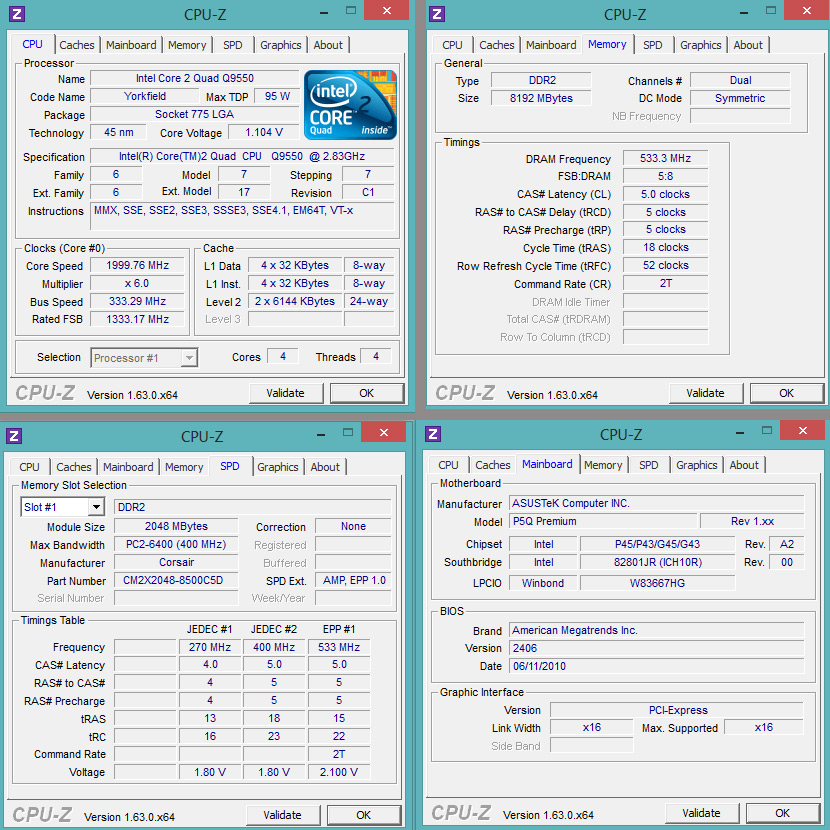Switch to the SPD tab in the Mainboard window
Image resolution: width=830 pixels, height=830 pixels.
click(x=648, y=465)
